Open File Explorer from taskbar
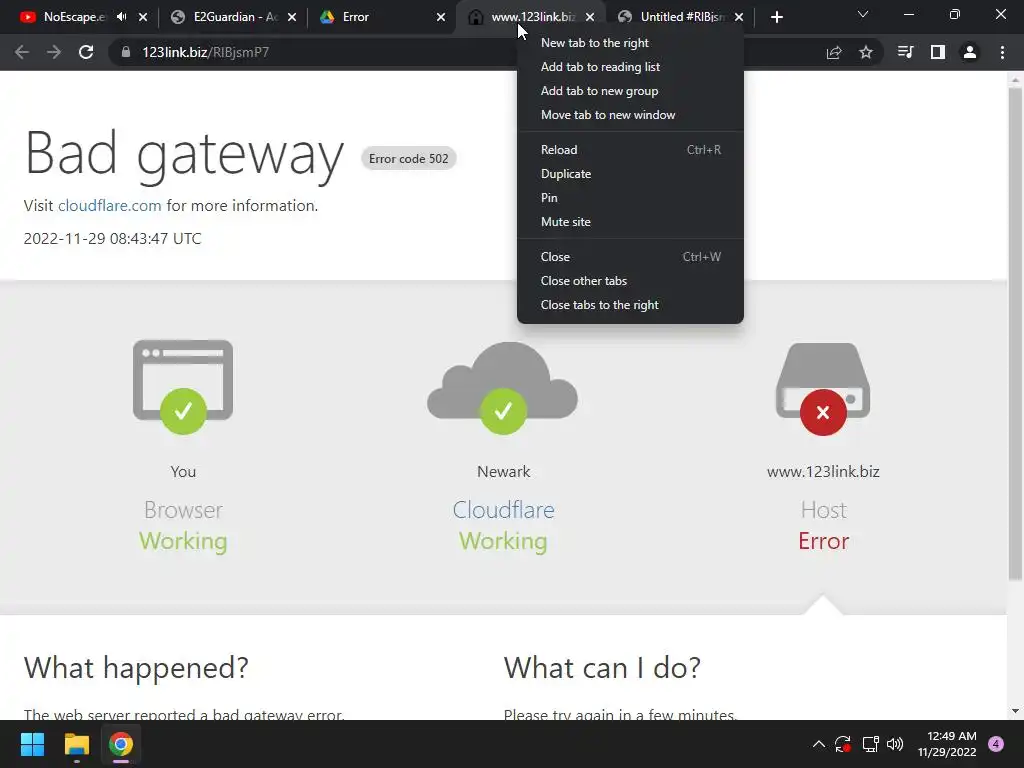The image size is (1024, 768). 76,744
